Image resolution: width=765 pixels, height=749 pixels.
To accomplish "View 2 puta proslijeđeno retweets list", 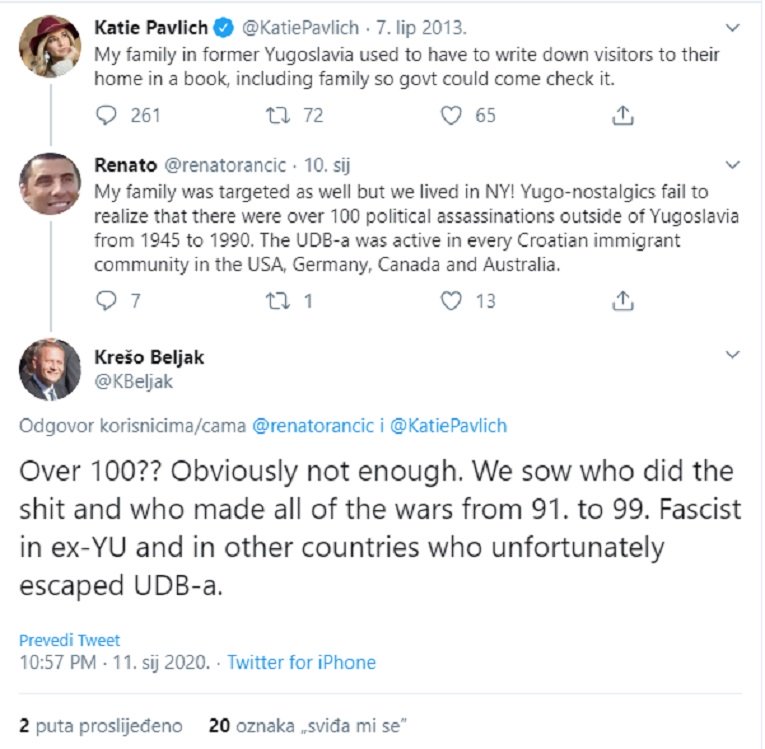I will click(101, 726).
